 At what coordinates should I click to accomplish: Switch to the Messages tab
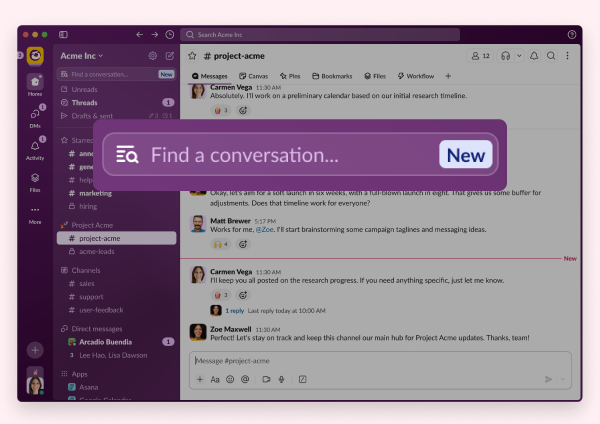coord(210,76)
